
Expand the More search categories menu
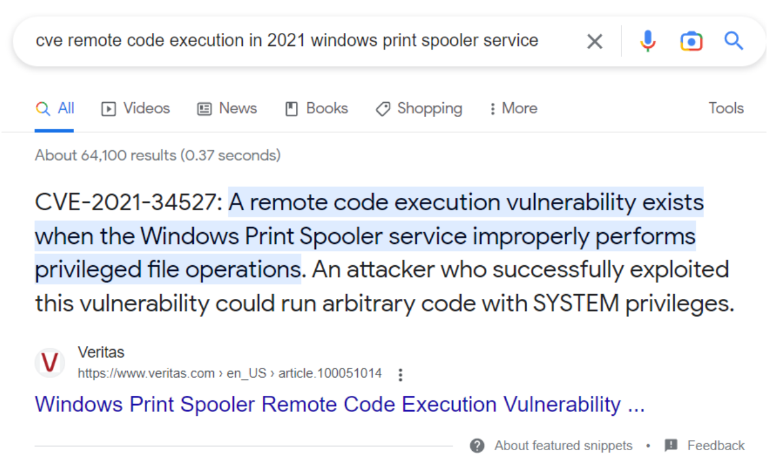coord(513,108)
